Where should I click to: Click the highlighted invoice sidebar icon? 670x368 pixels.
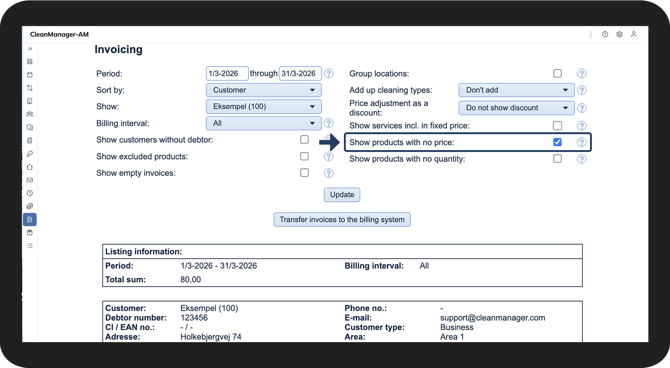coord(30,220)
